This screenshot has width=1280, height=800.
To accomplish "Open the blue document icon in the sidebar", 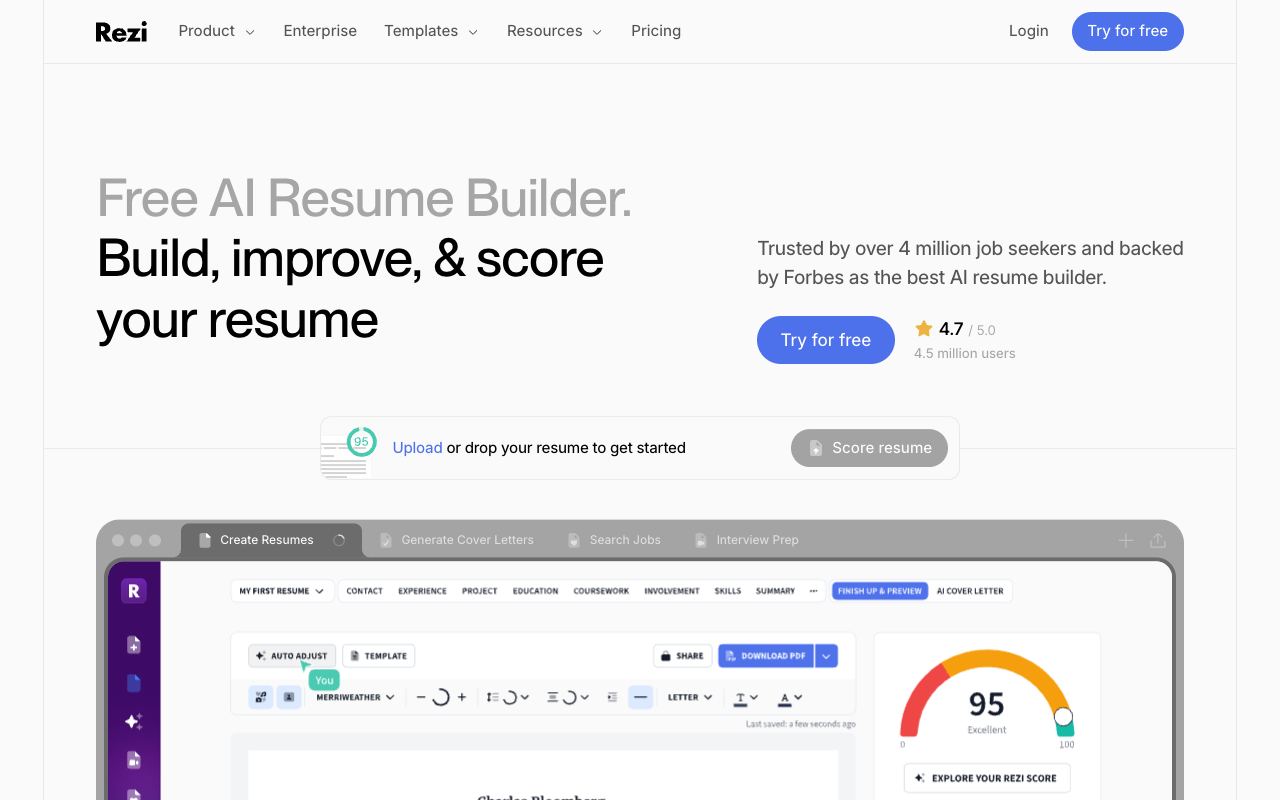I will pos(134,684).
